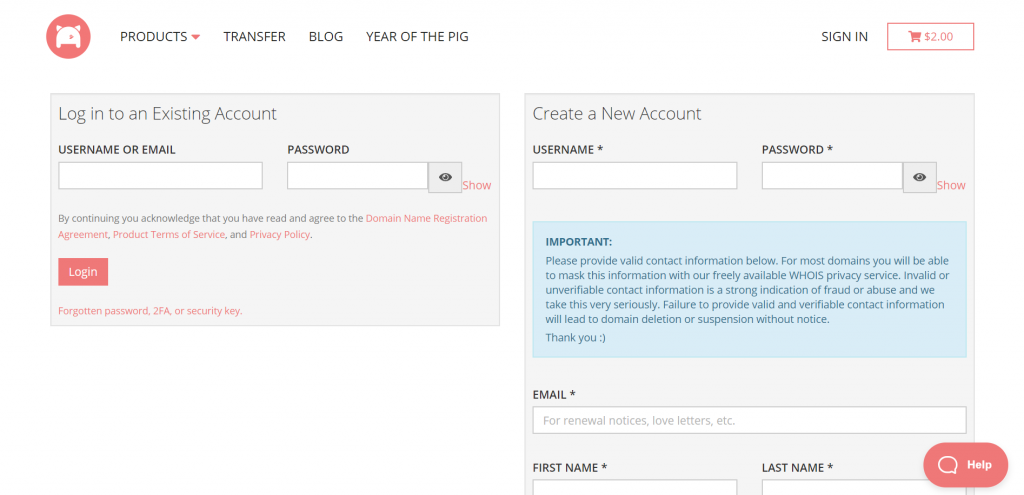This screenshot has height=495, width=1024.
Task: Open Domain Name Registration Agreement link
Action: pos(426,218)
